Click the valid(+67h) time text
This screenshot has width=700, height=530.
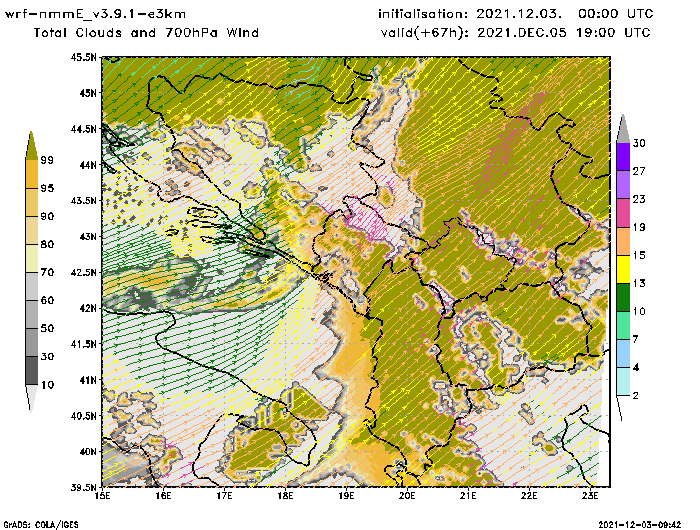tap(516, 33)
